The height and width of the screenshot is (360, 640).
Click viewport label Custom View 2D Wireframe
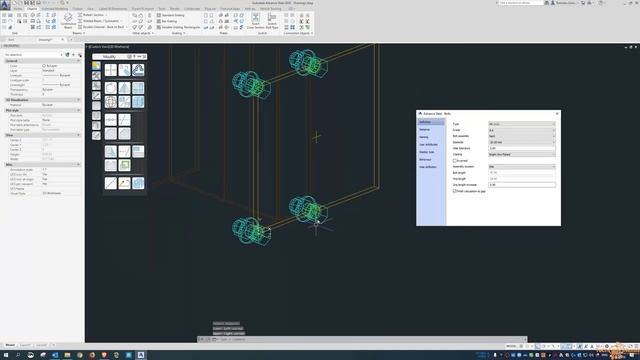point(109,47)
